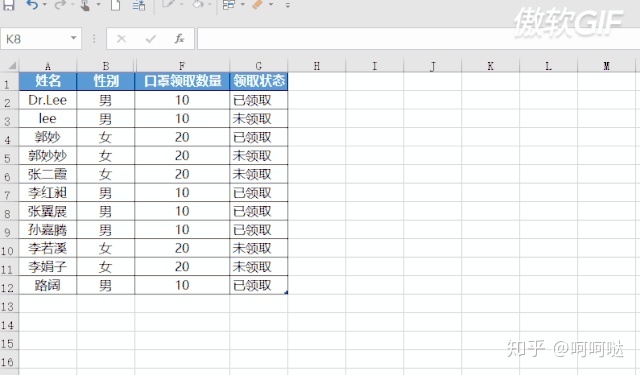
Task: Click the name cell 郭妙 in row 4
Action: (48, 137)
